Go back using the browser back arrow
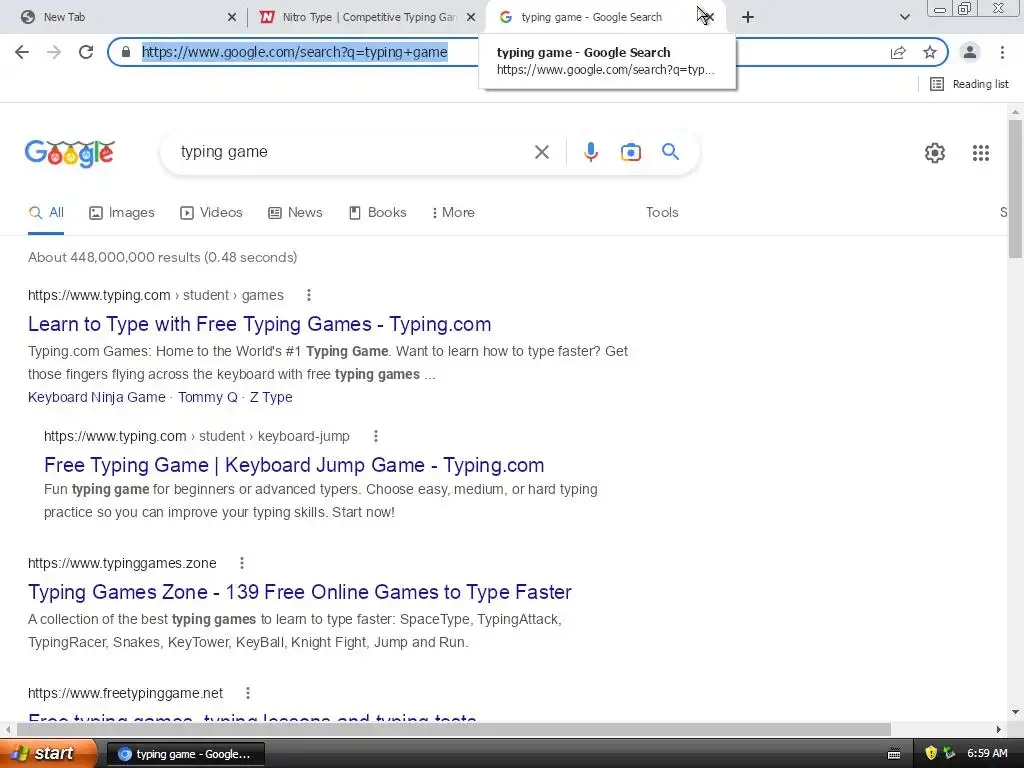 22,52
